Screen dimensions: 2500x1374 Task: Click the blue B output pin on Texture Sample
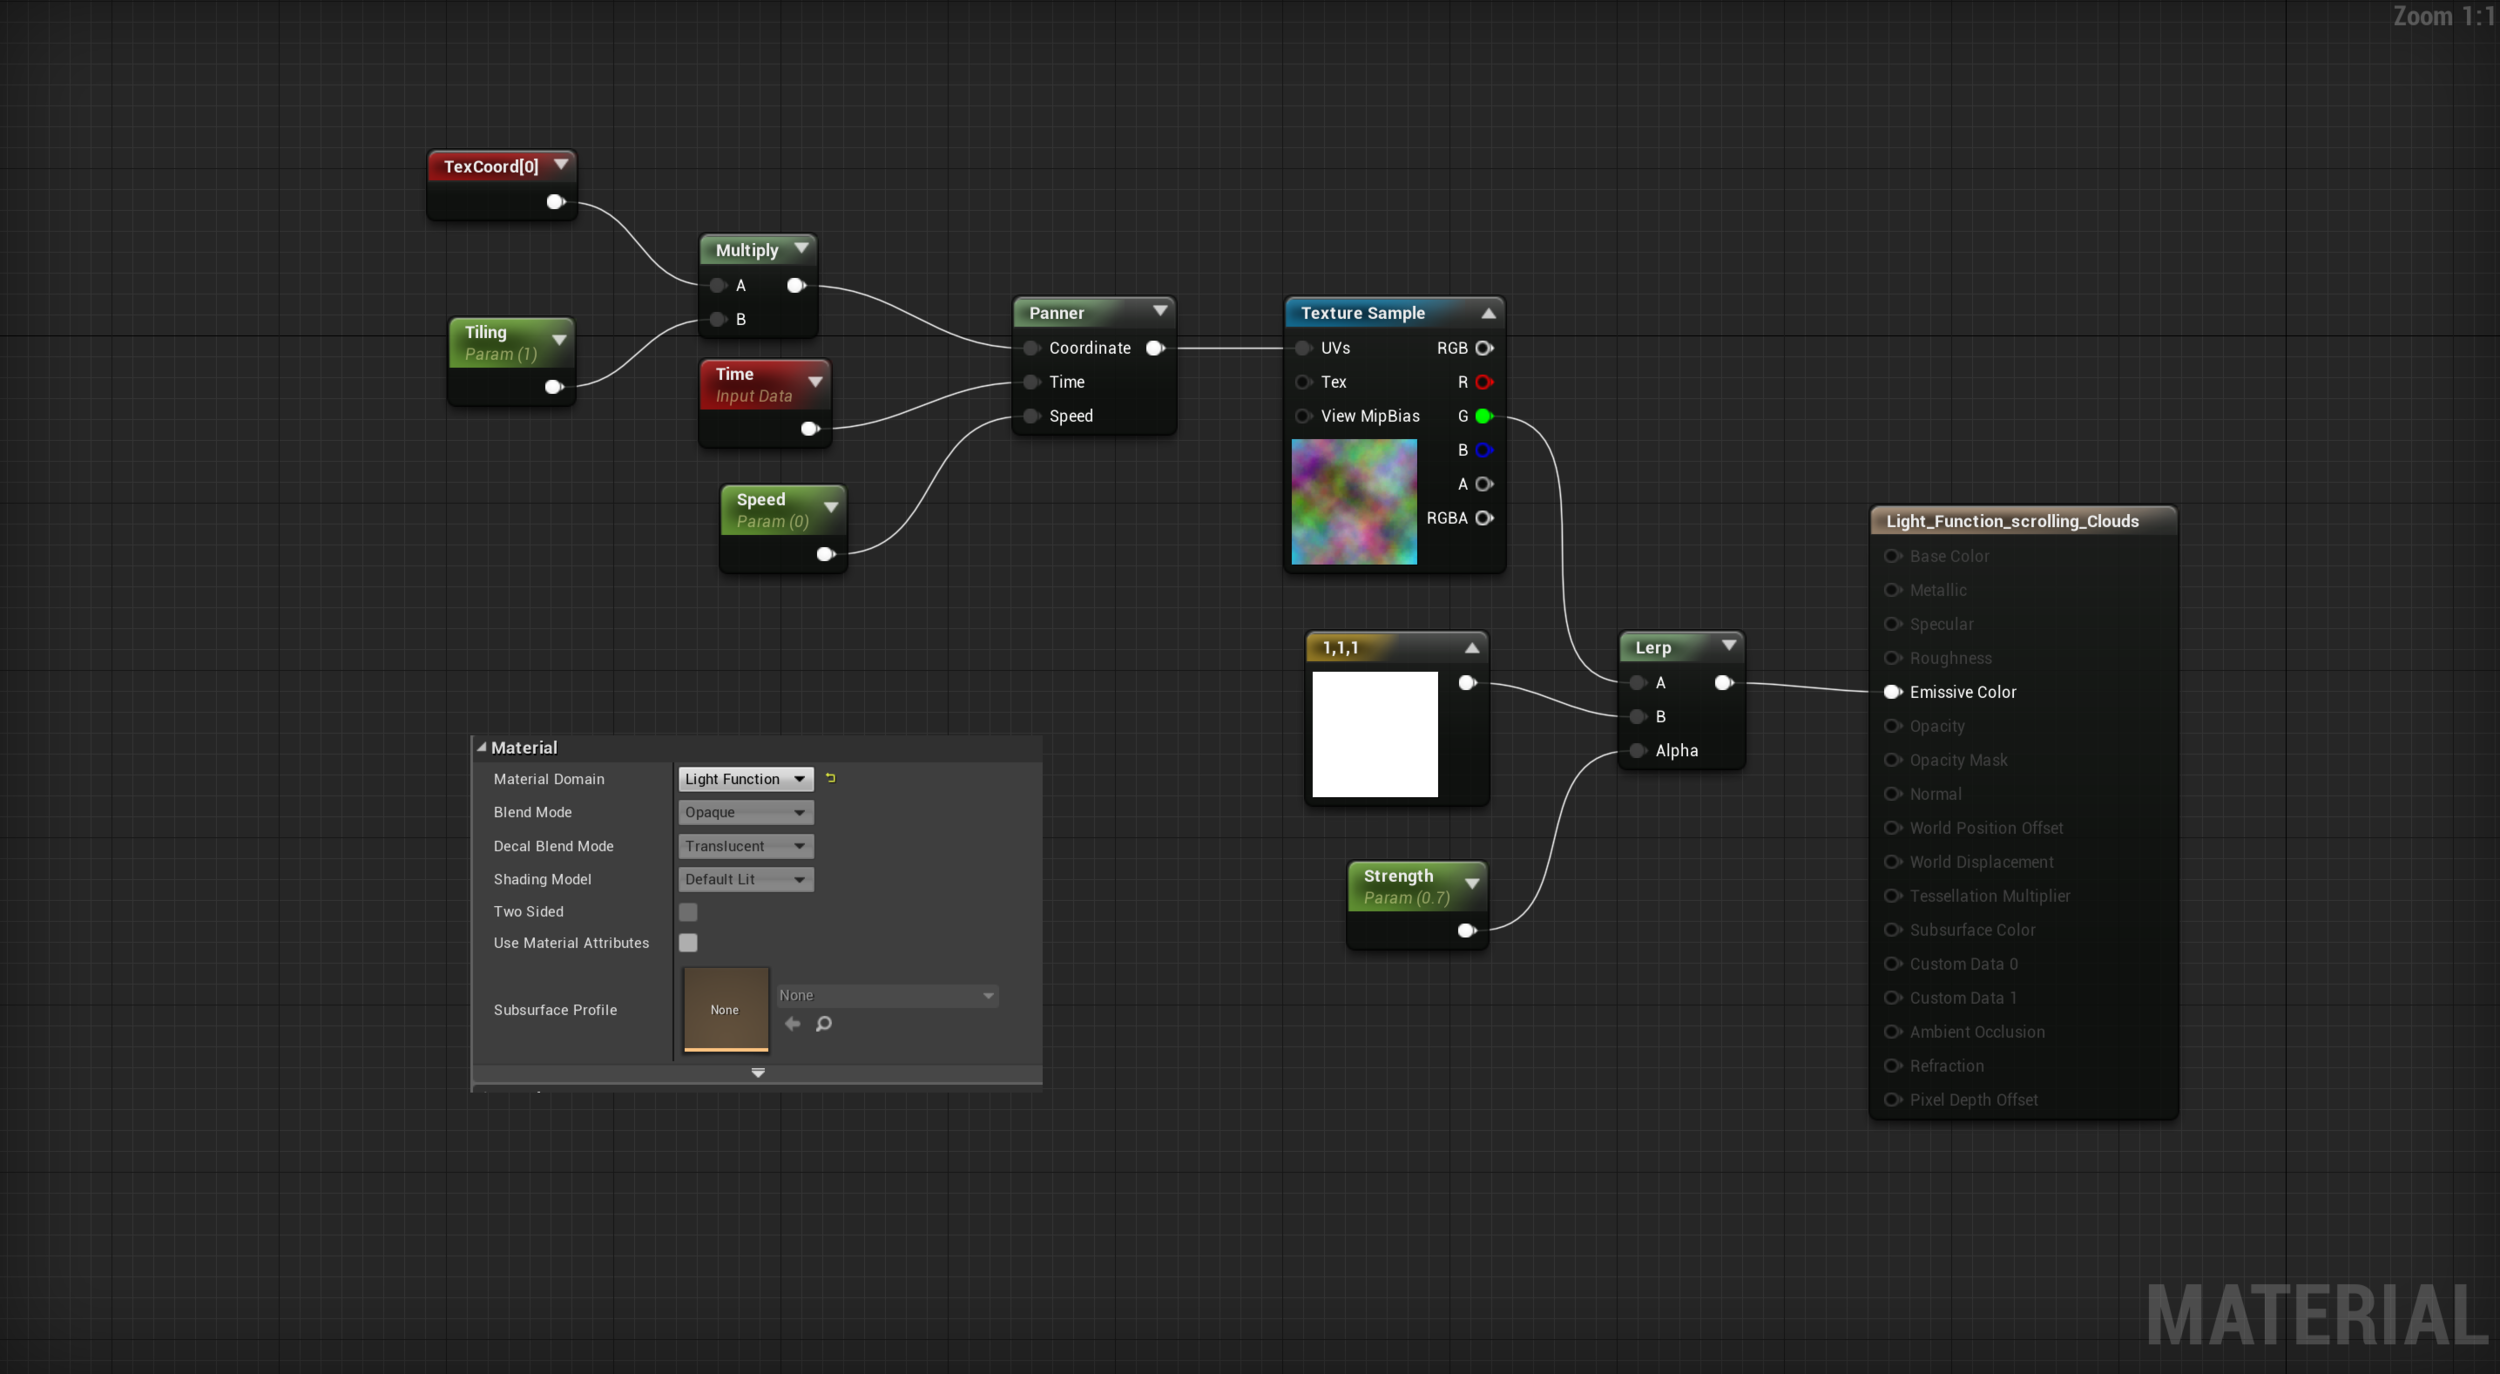click(1484, 450)
